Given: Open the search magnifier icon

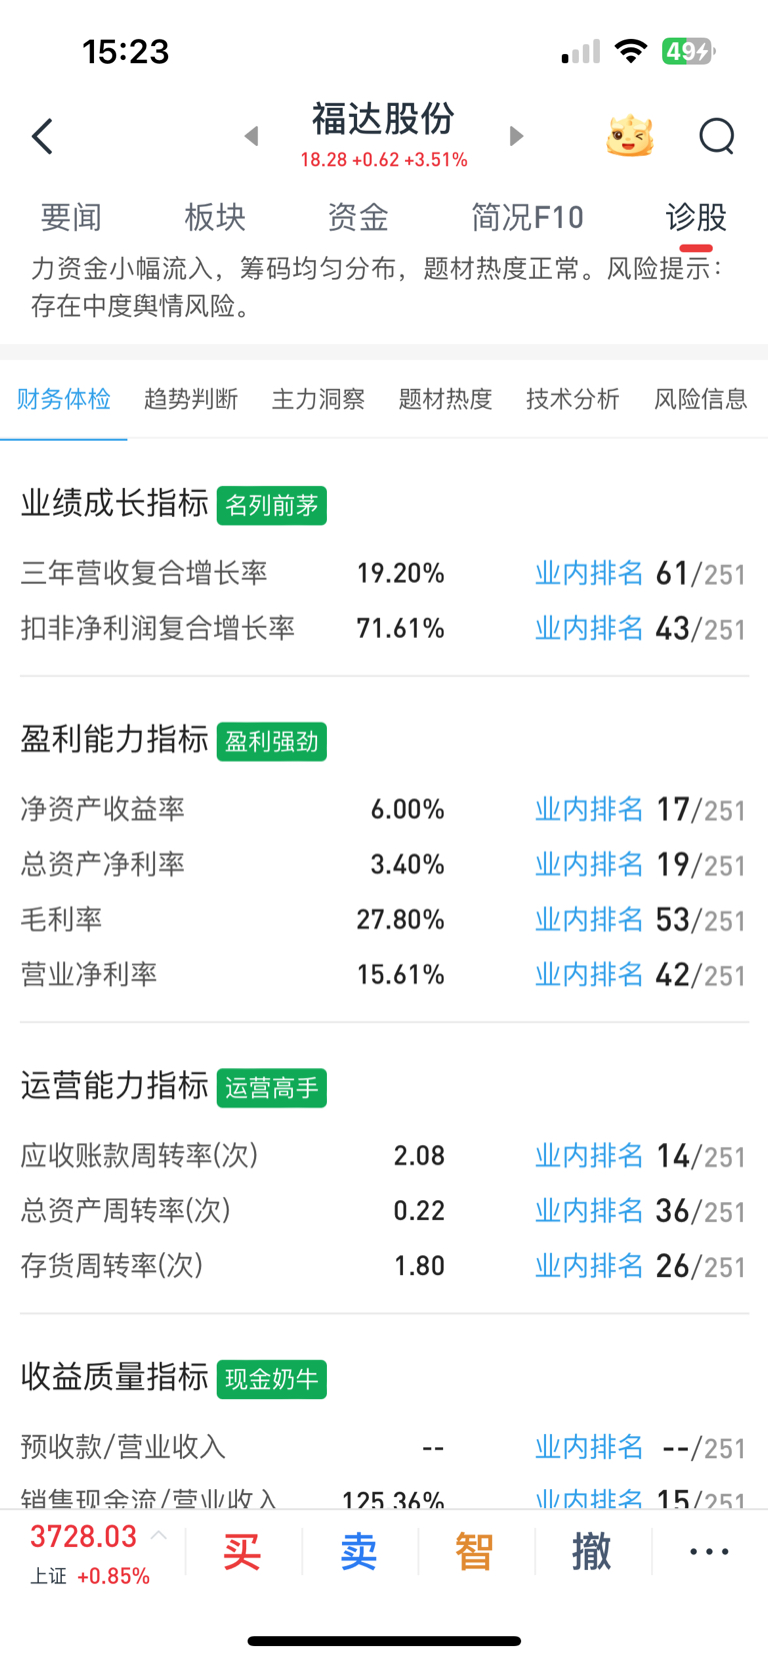Looking at the screenshot, I should pos(717,136).
